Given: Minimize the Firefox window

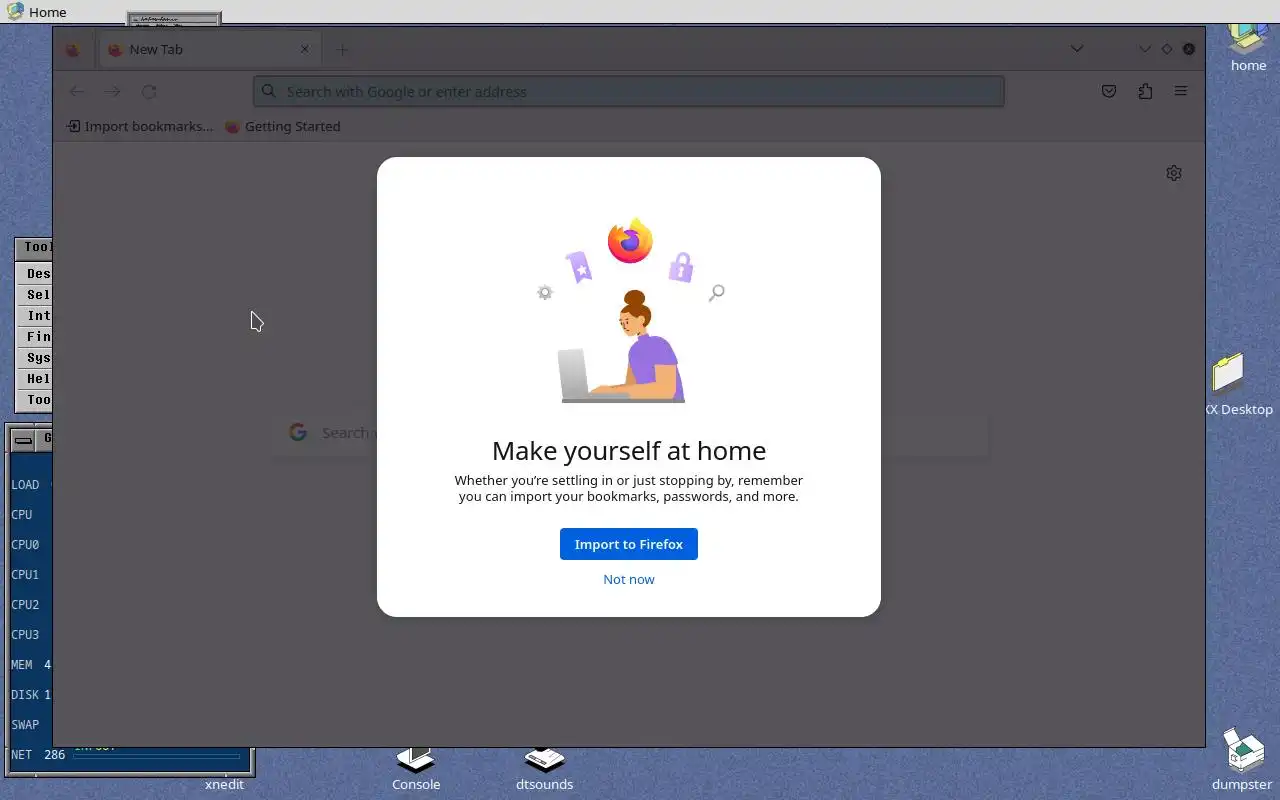Looking at the screenshot, I should click(1145, 49).
